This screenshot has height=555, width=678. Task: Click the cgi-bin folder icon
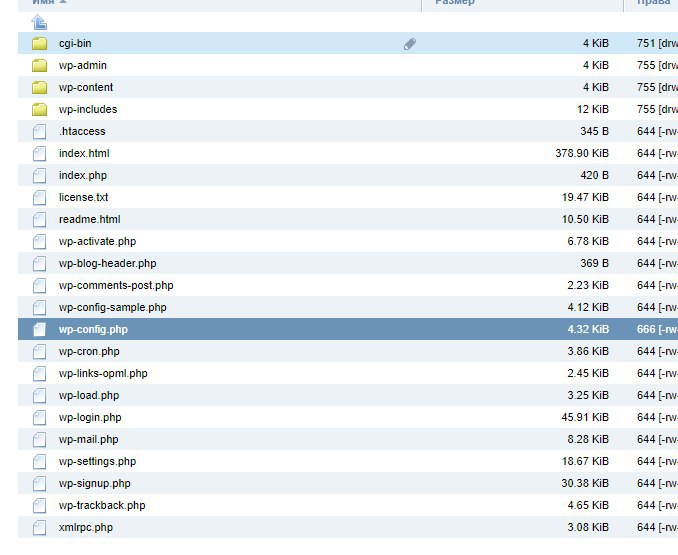[x=39, y=43]
